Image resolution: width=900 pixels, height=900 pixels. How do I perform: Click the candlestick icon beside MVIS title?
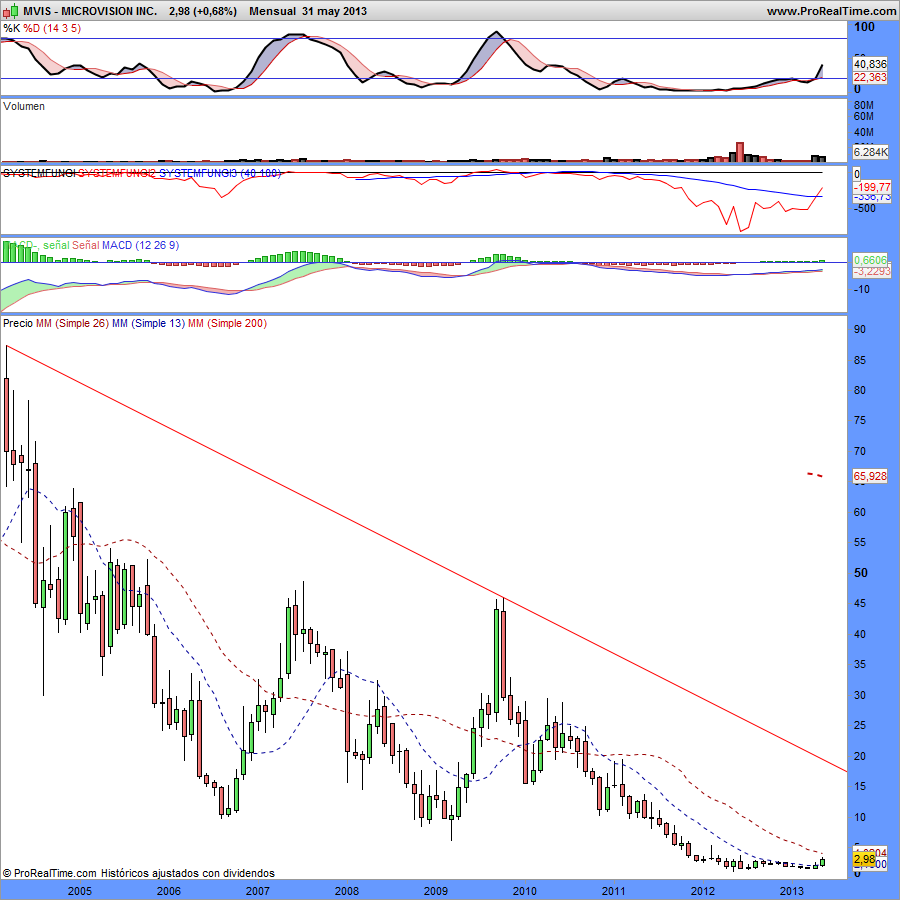pos(11,10)
